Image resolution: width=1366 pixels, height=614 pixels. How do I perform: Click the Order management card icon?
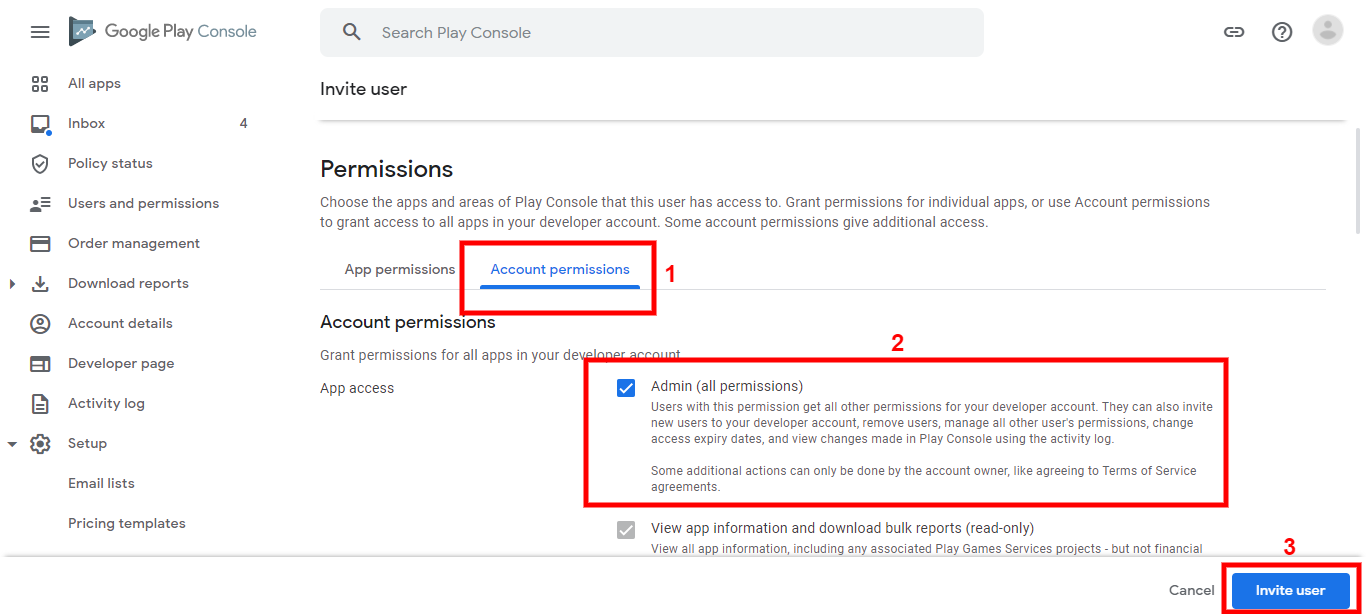pyautogui.click(x=40, y=244)
